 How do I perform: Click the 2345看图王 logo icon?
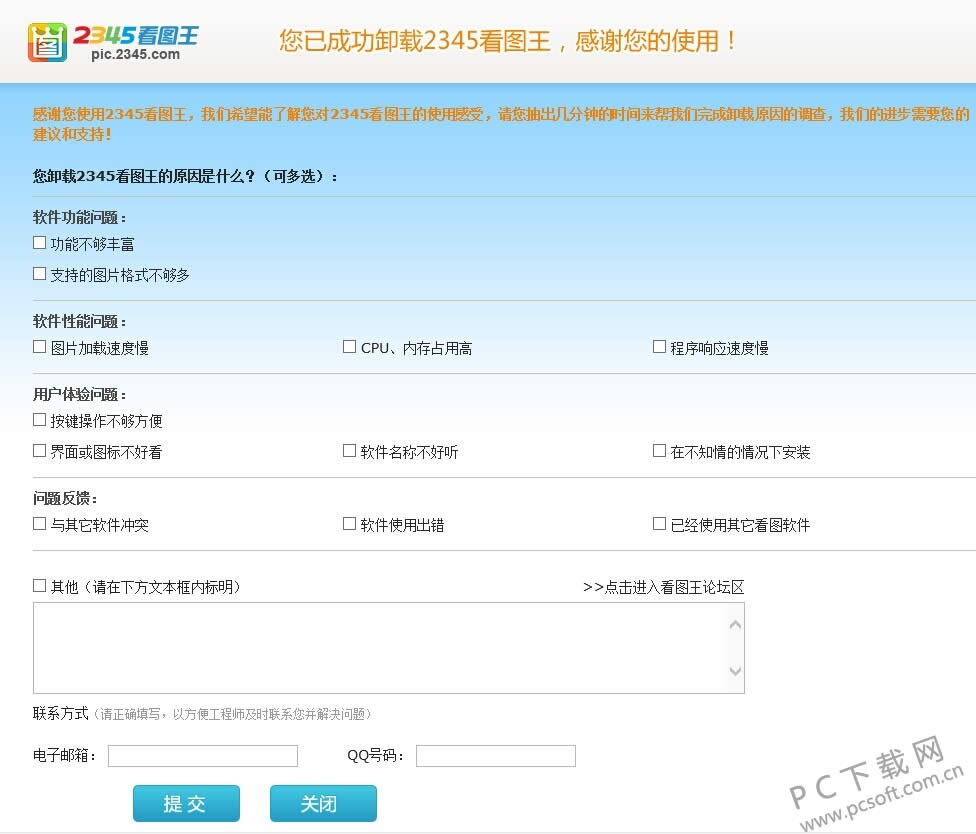[x=47, y=42]
